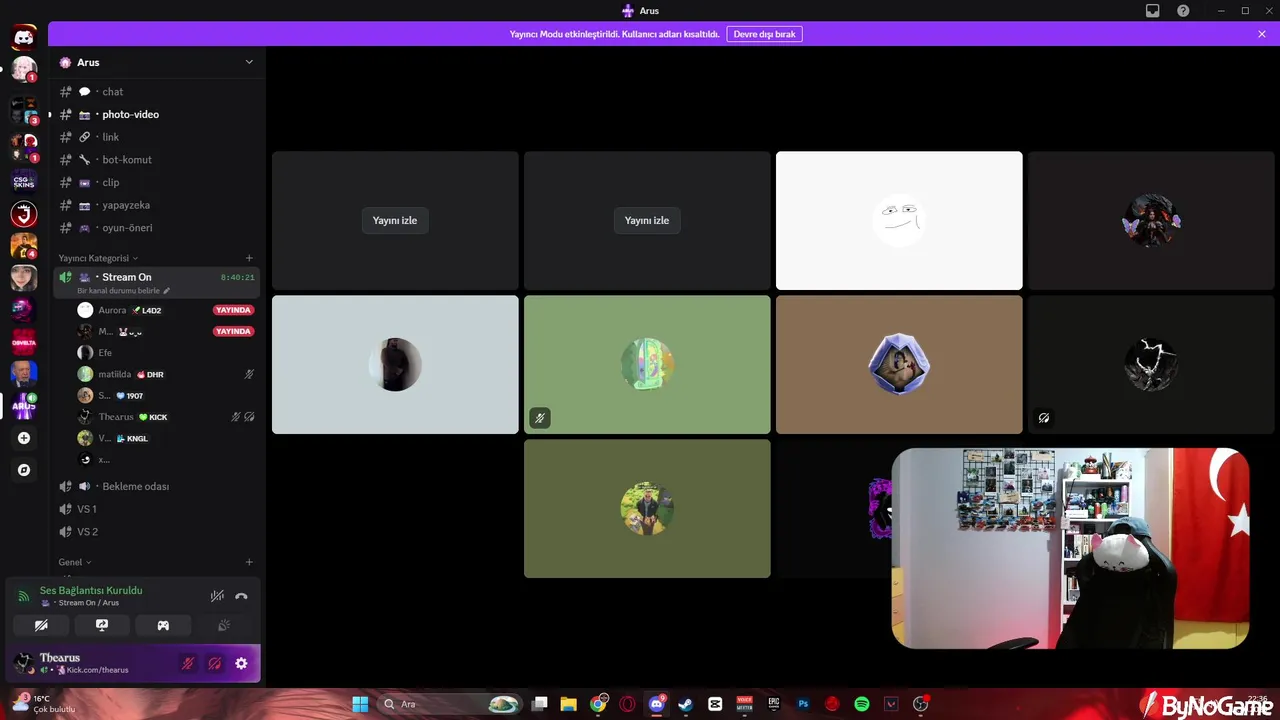Dismiss the streamer mode banner with X
The width and height of the screenshot is (1280, 720).
[x=1262, y=34]
